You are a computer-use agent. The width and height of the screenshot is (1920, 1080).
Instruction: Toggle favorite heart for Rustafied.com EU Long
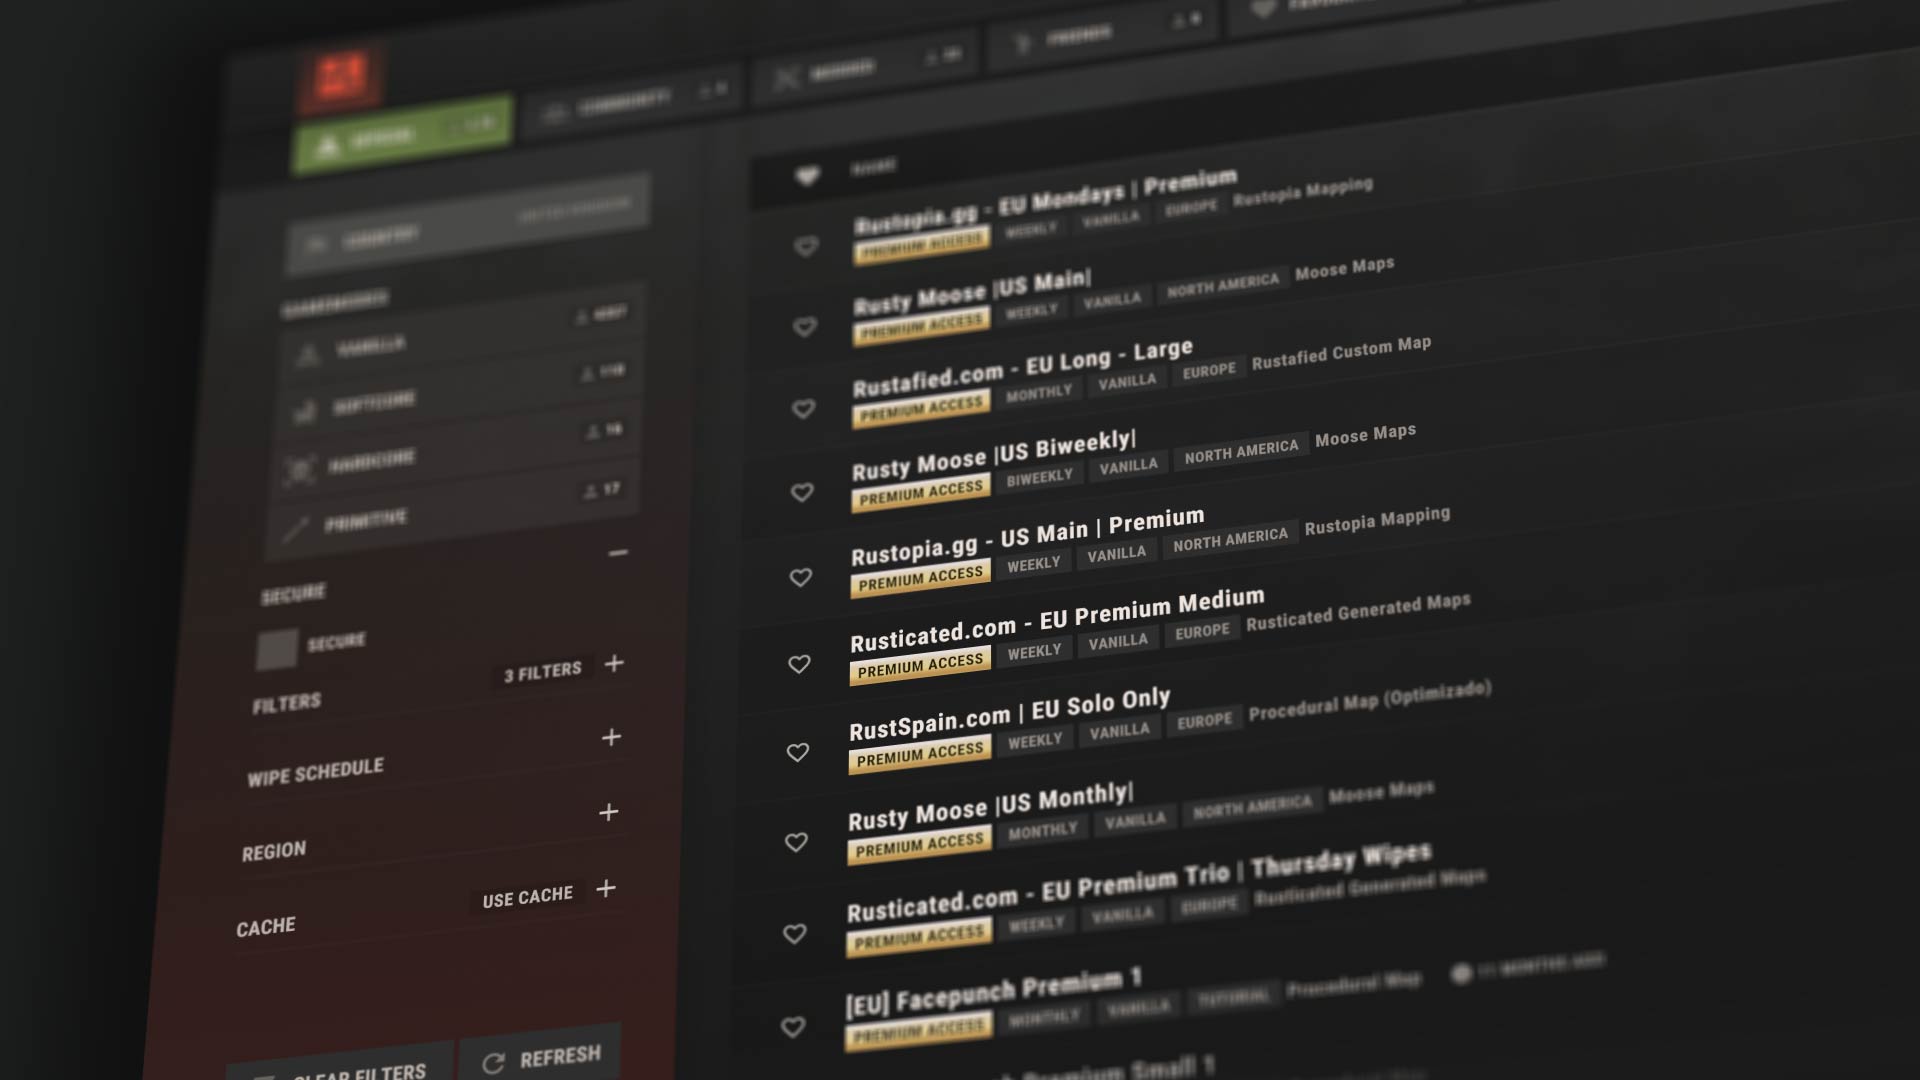point(803,409)
